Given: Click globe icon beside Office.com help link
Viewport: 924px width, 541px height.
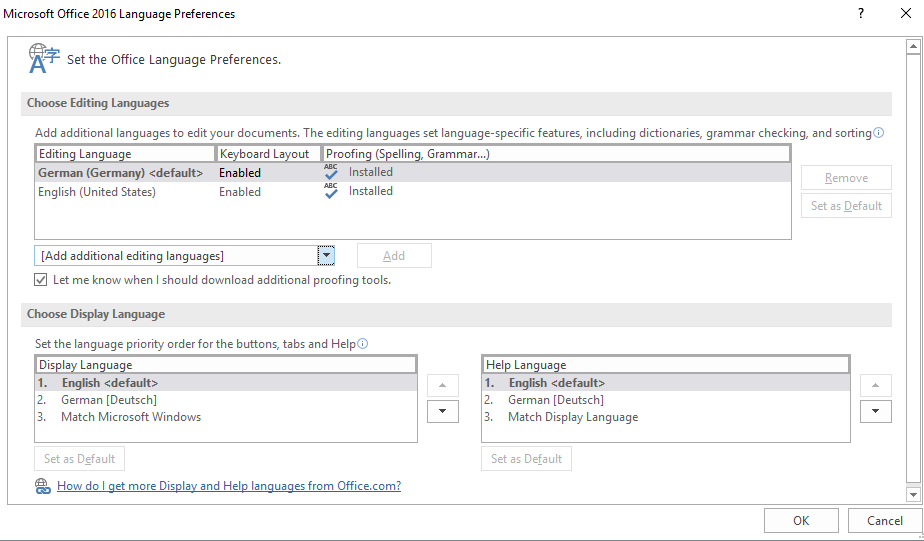Looking at the screenshot, I should pyautogui.click(x=42, y=486).
